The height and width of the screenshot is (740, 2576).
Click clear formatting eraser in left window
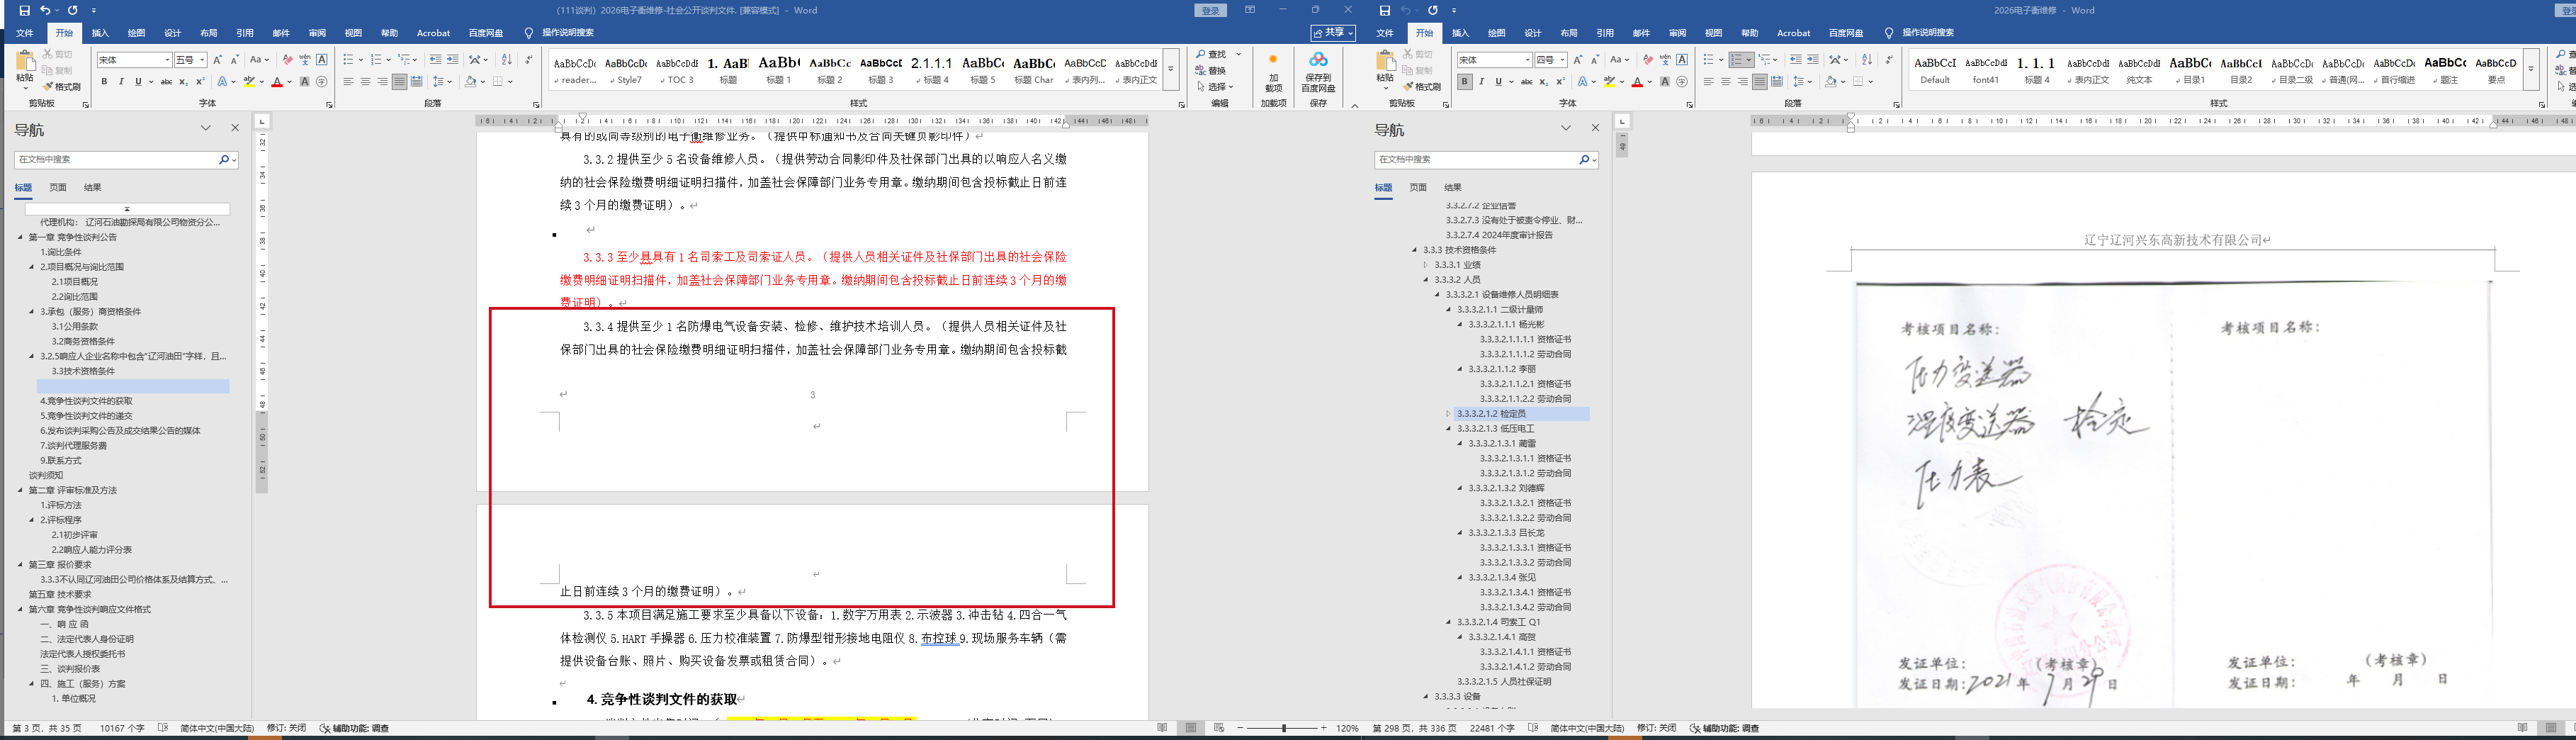[287, 60]
